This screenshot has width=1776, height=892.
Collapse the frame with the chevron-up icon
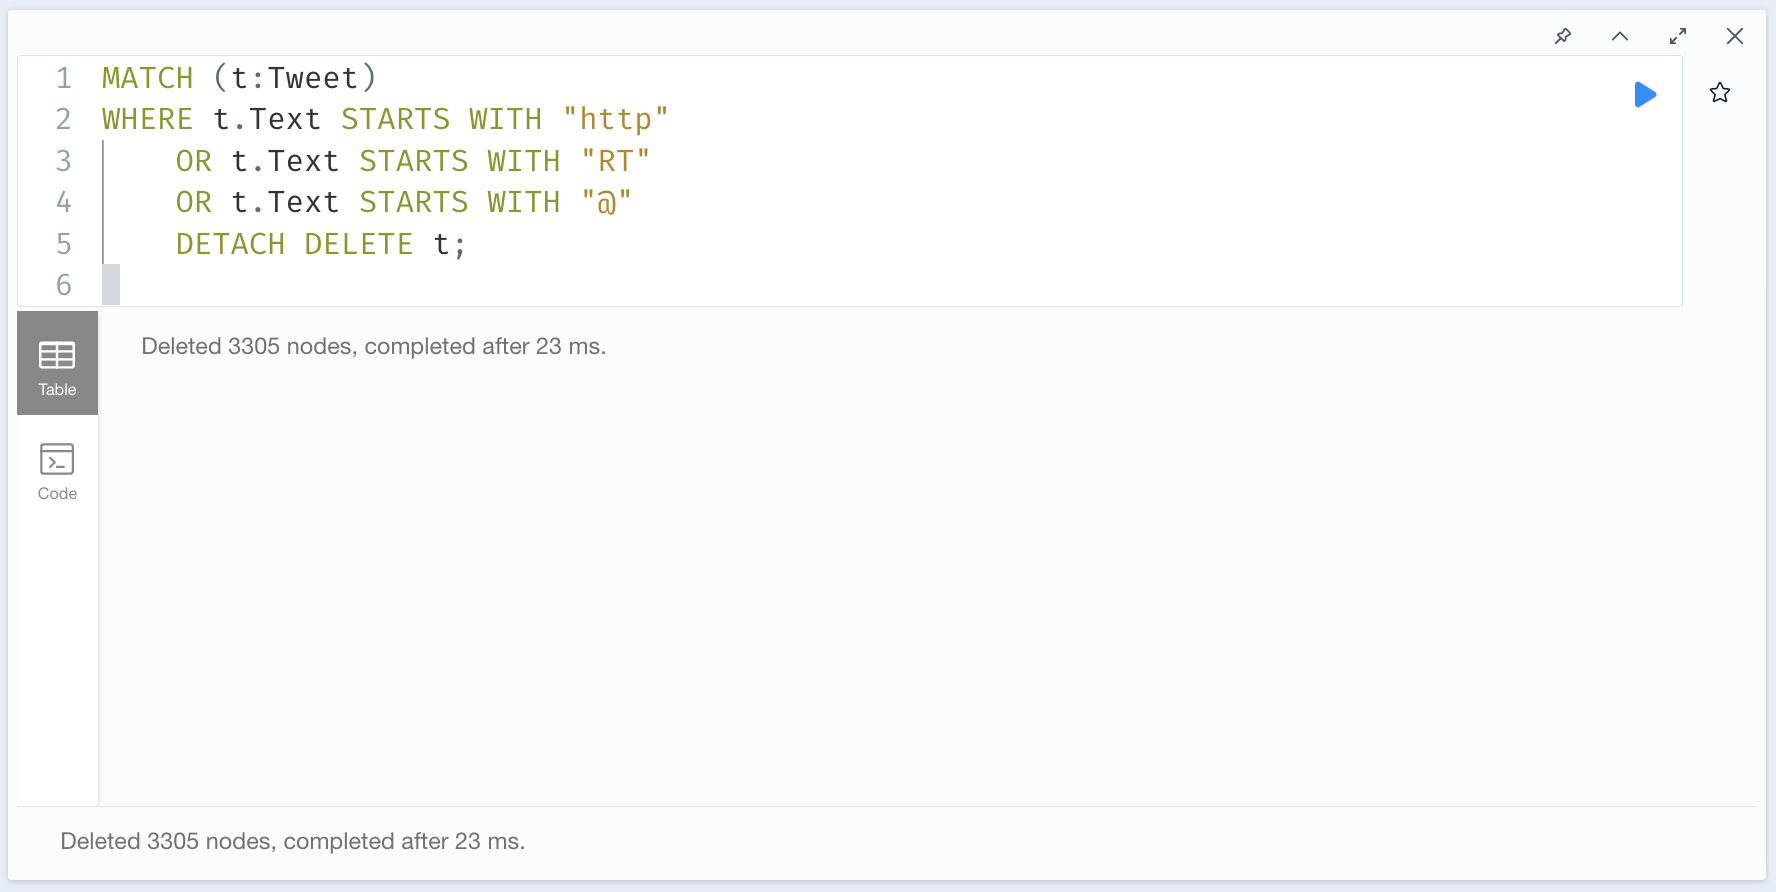coord(1620,36)
